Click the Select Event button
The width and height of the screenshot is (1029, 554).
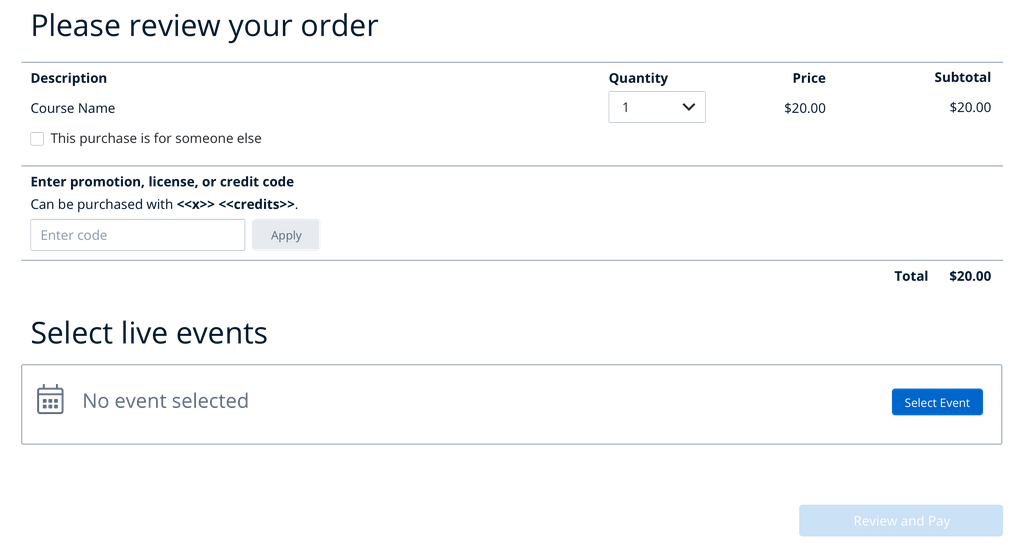[x=937, y=402]
